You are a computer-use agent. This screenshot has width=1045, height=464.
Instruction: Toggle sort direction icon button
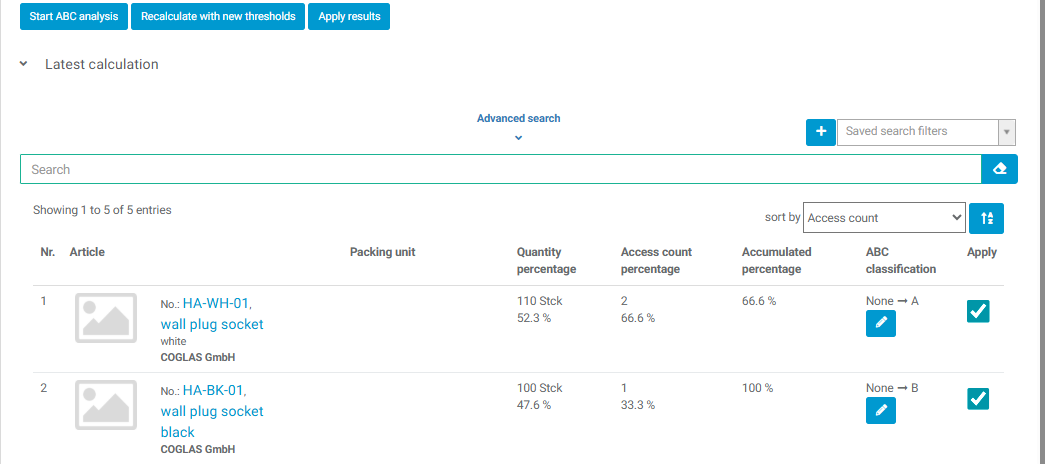(986, 218)
